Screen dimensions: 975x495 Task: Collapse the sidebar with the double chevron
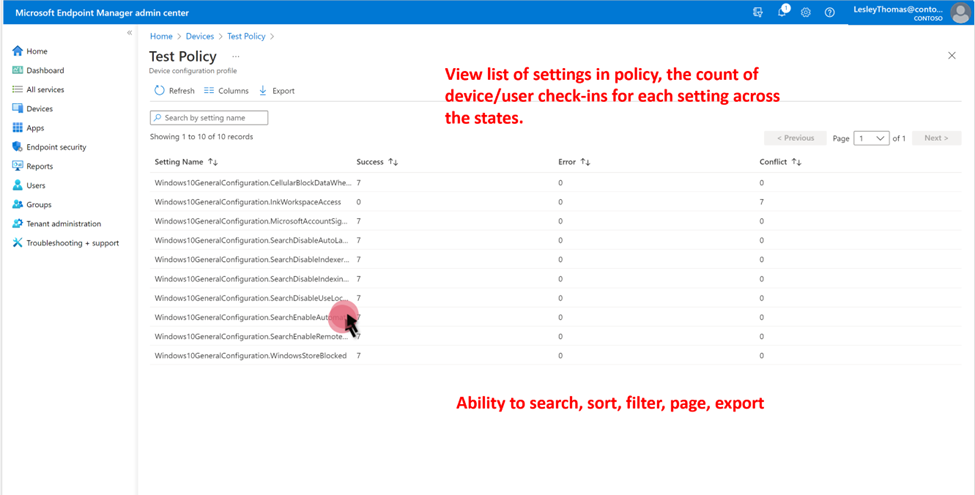[x=129, y=32]
